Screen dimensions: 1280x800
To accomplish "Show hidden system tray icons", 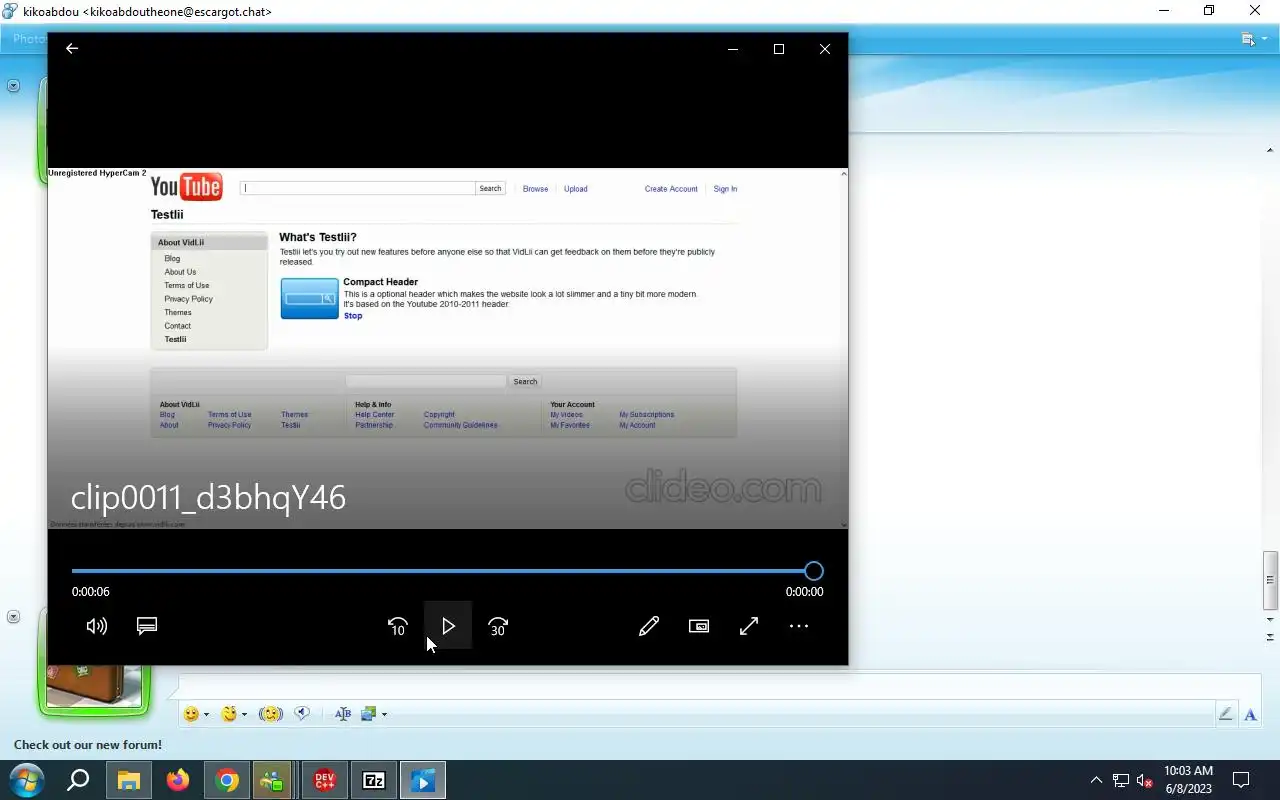I will 1096,780.
